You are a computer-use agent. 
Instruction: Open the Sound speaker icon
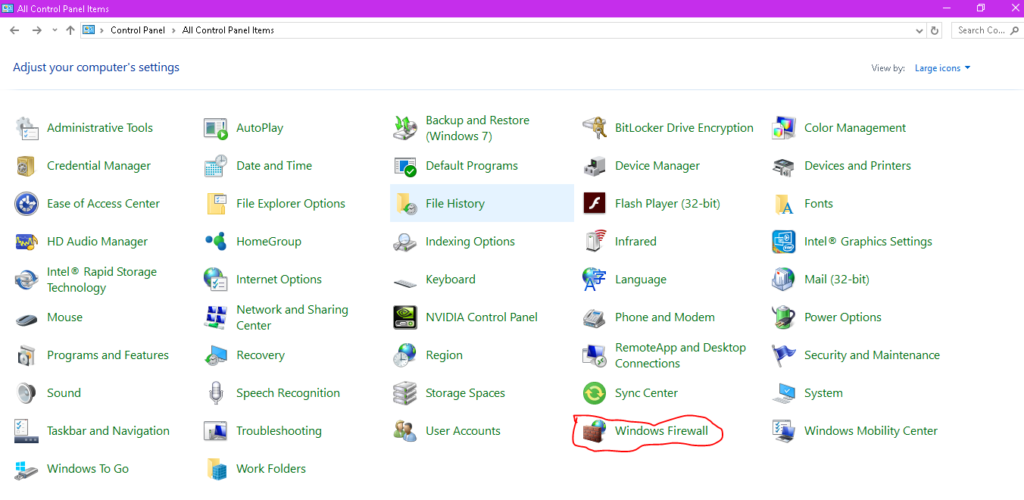coord(26,393)
